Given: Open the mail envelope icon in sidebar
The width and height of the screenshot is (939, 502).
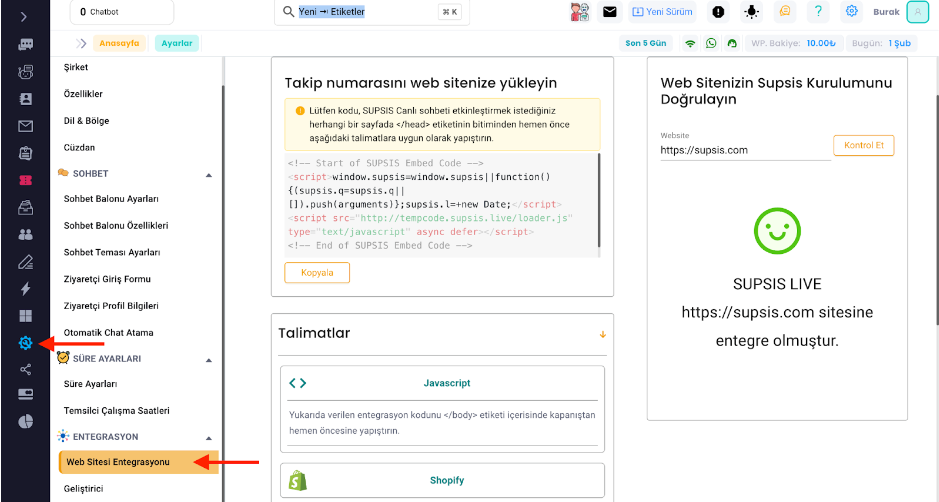Looking at the screenshot, I should point(26,126).
